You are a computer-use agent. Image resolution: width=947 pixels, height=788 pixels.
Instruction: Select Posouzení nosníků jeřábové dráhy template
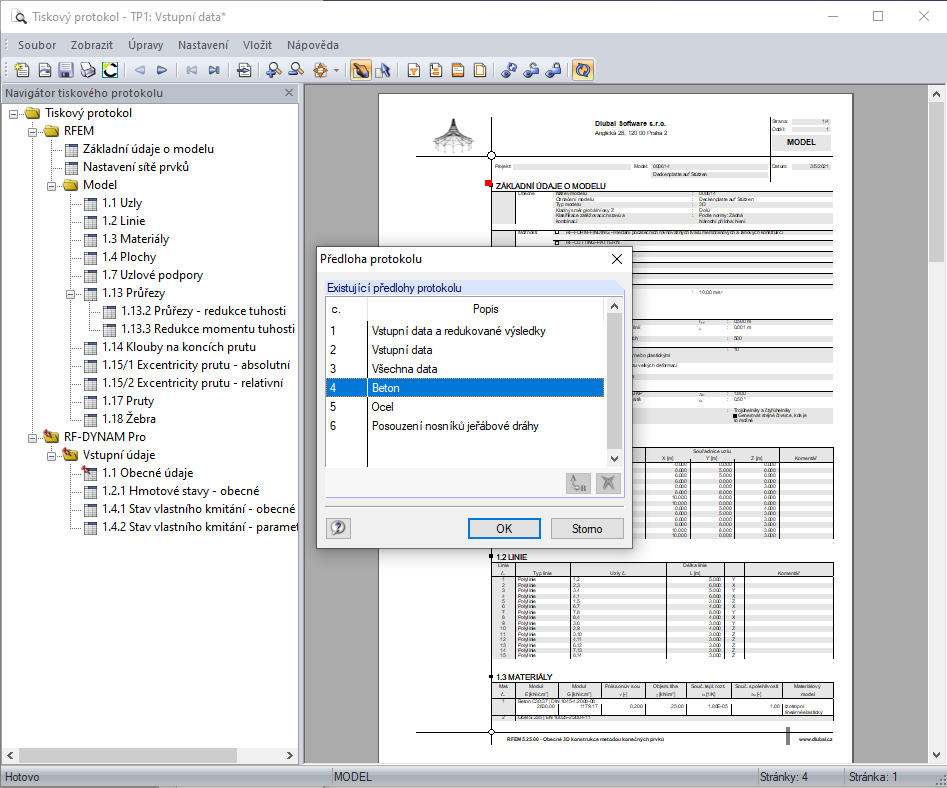464,426
